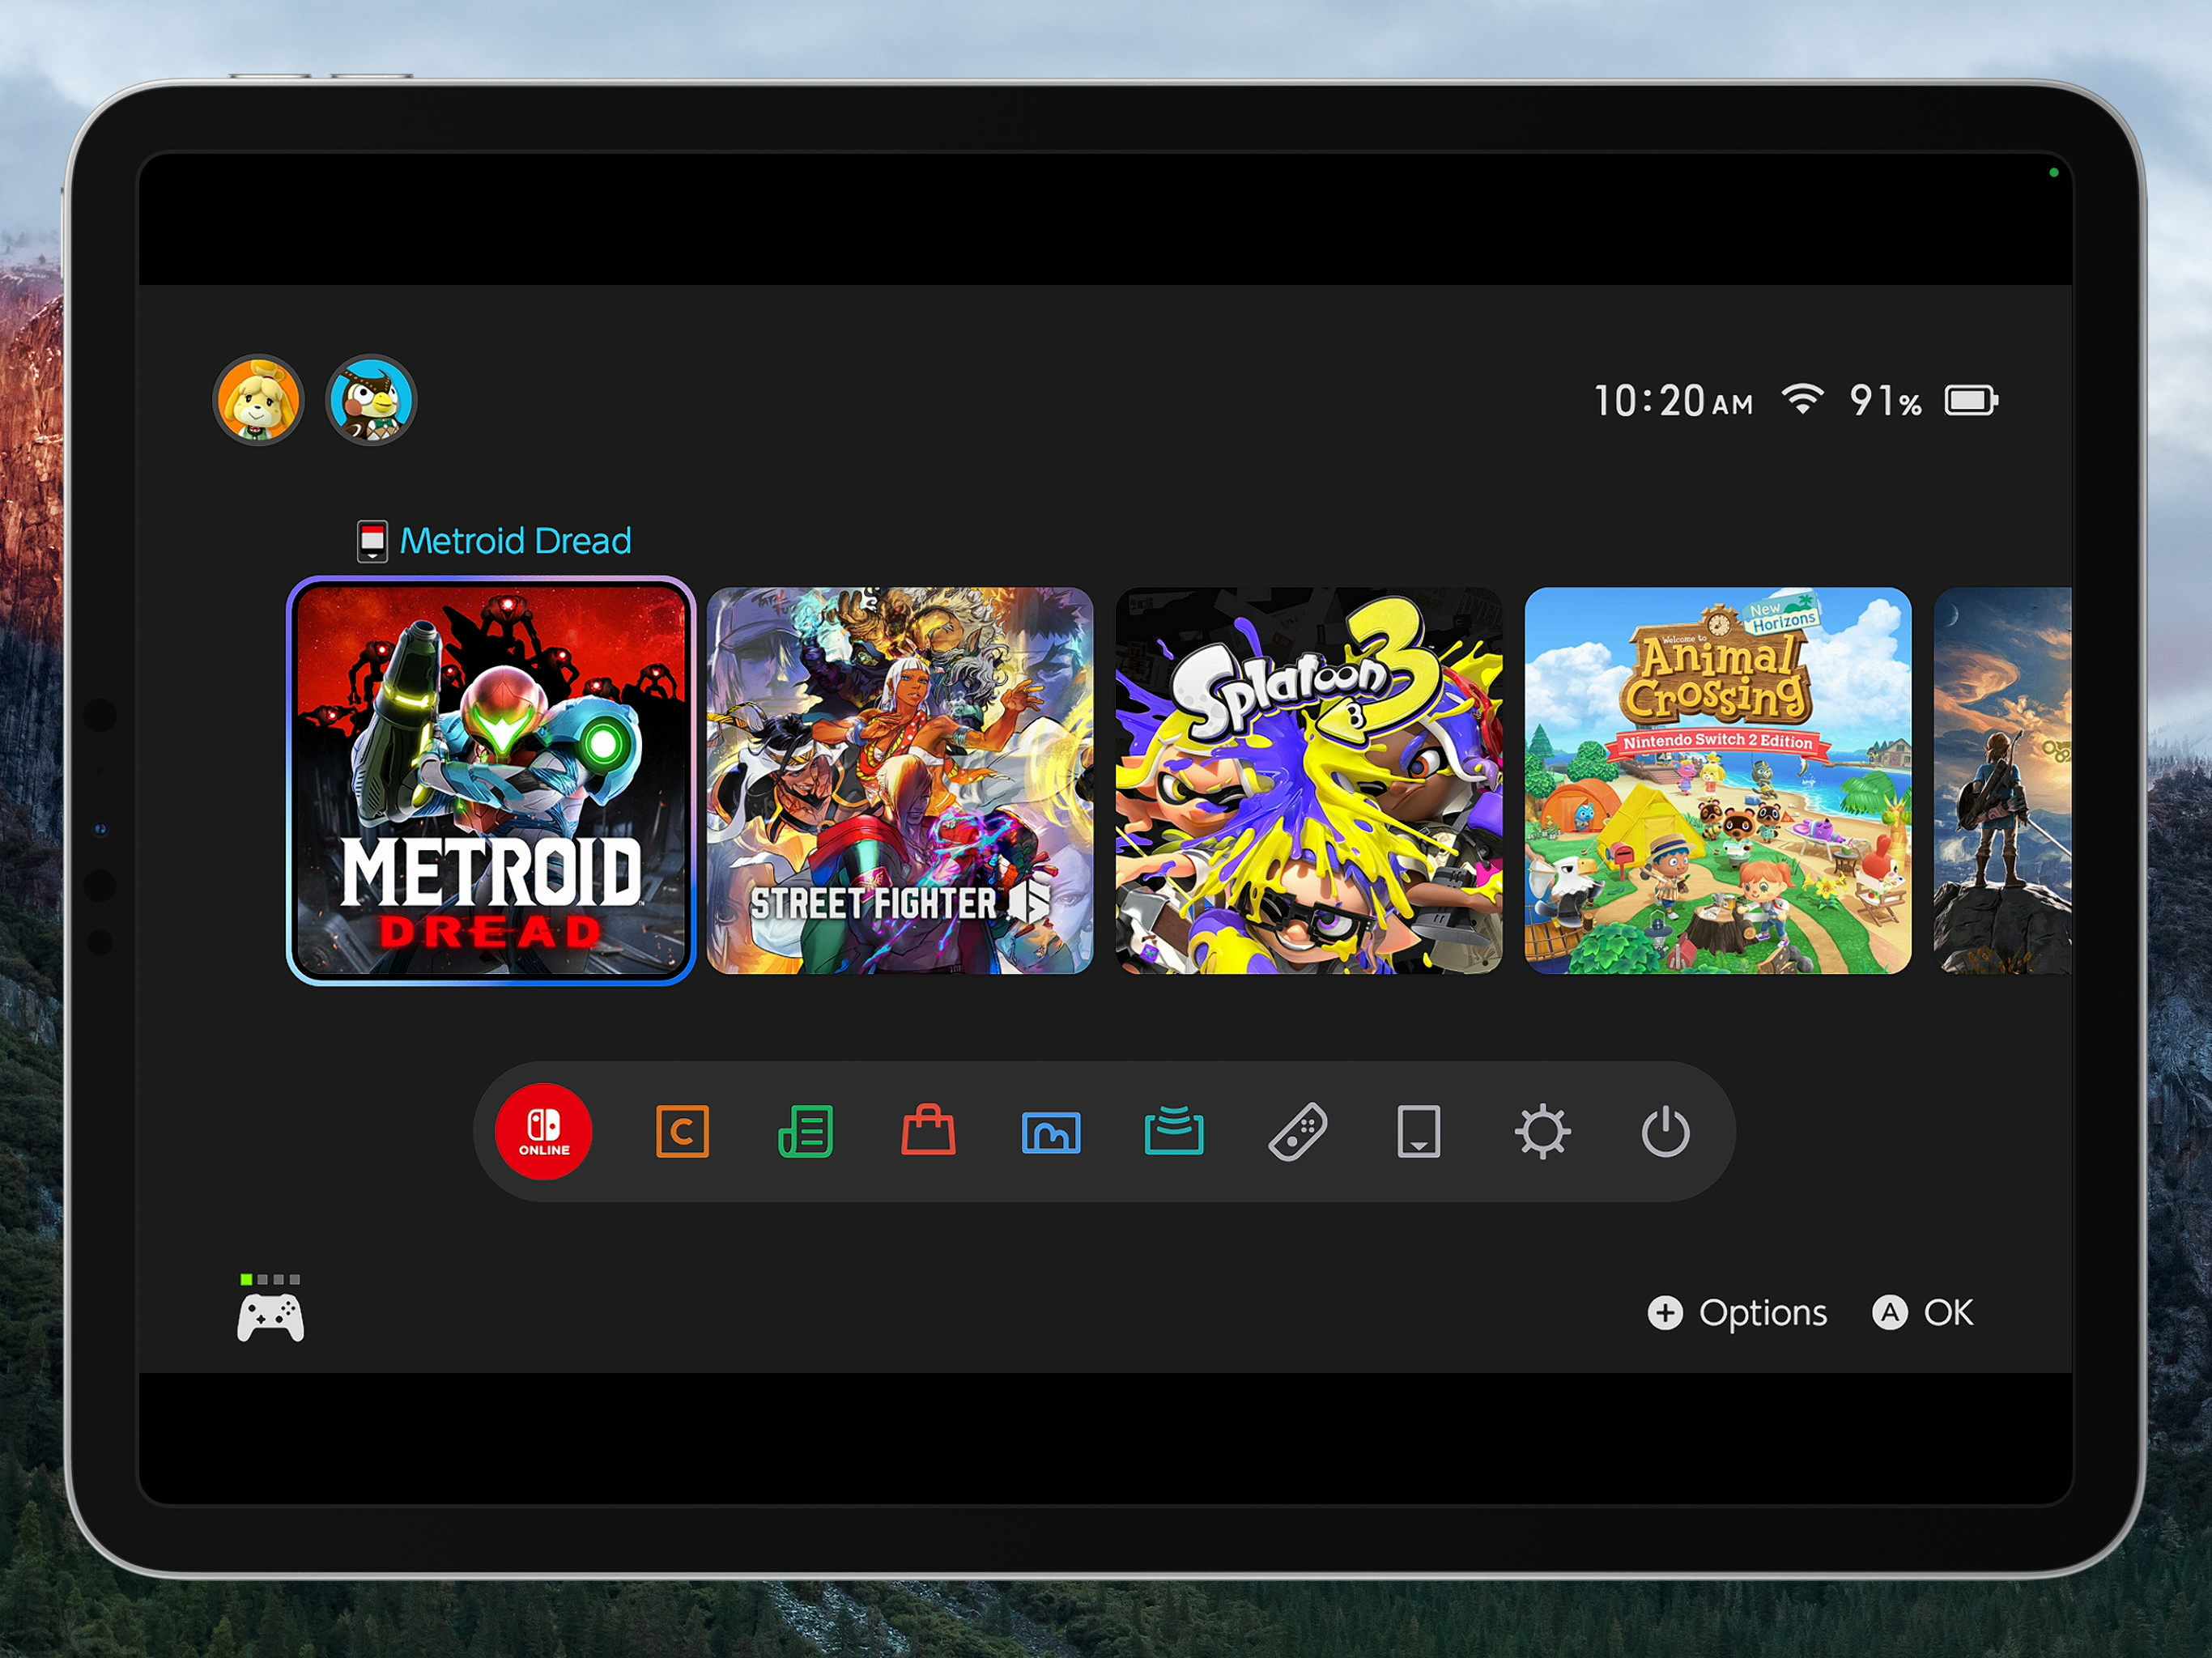Select Animal Crossing New Horizons tile
This screenshot has width=2212, height=1658.
(x=1718, y=780)
